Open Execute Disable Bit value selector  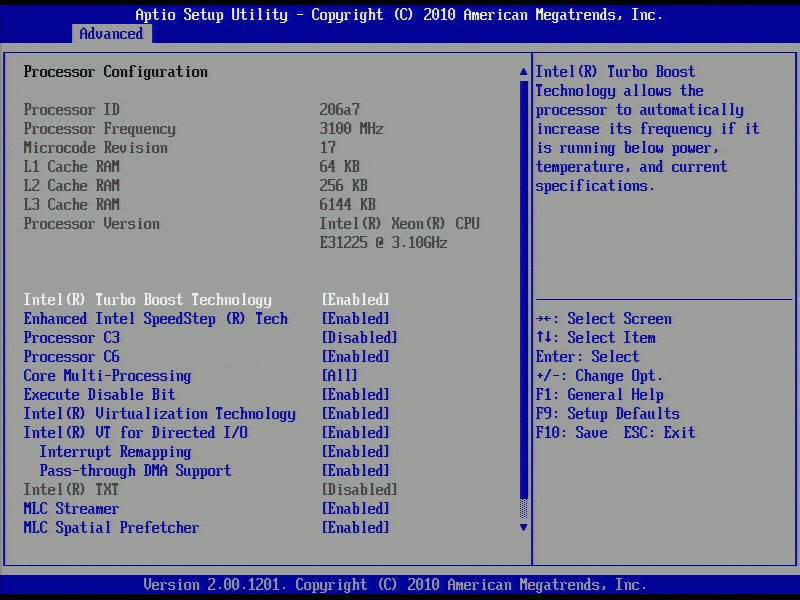pyautogui.click(x=355, y=395)
